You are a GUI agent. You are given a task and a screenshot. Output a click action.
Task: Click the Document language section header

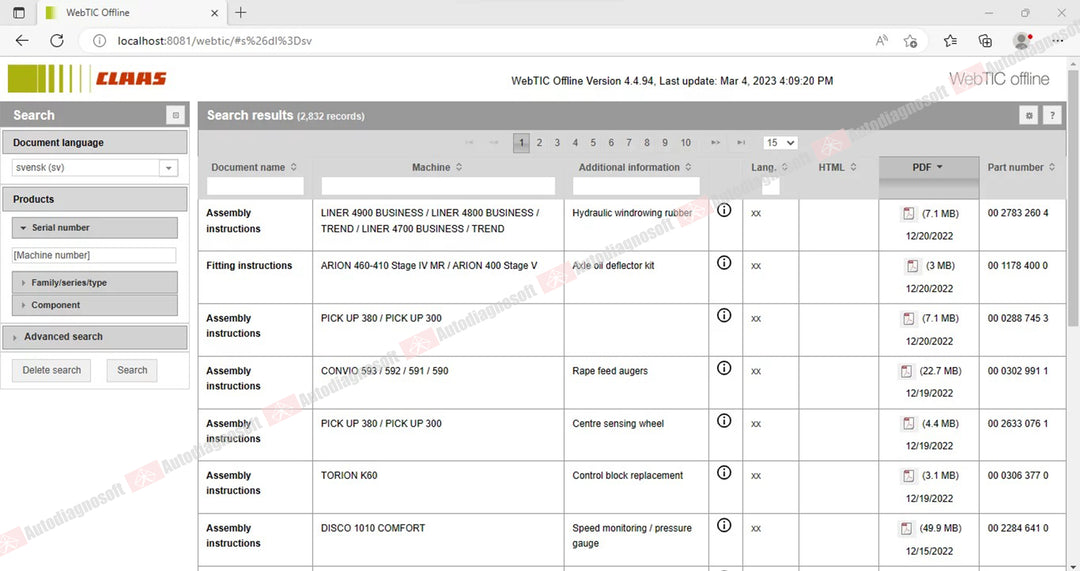click(x=94, y=143)
